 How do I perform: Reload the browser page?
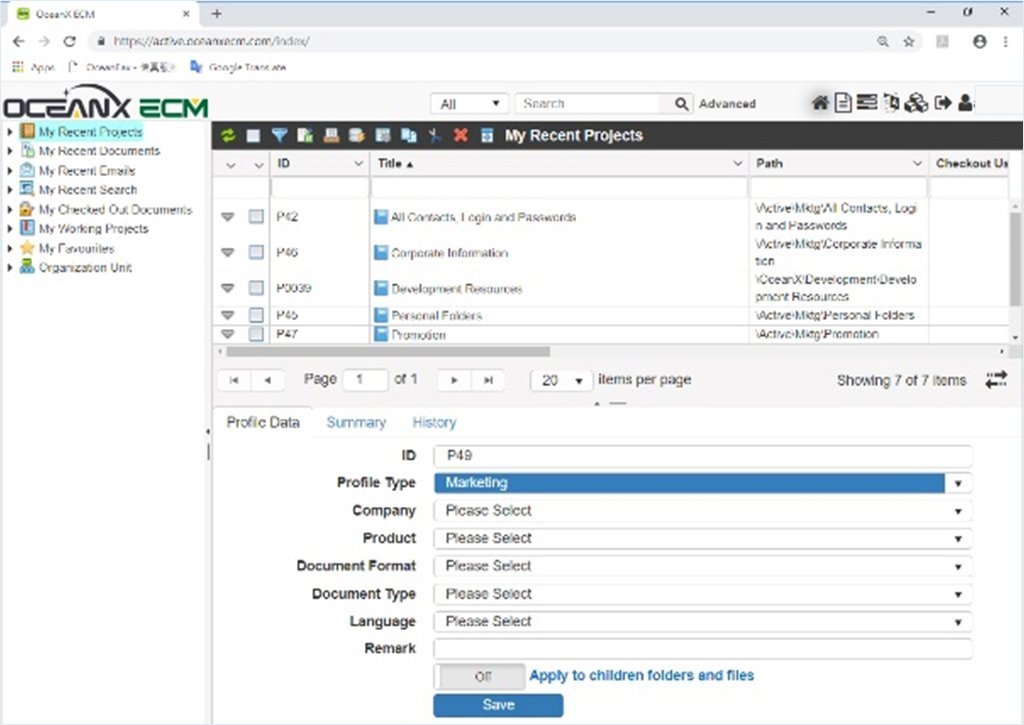[x=69, y=41]
